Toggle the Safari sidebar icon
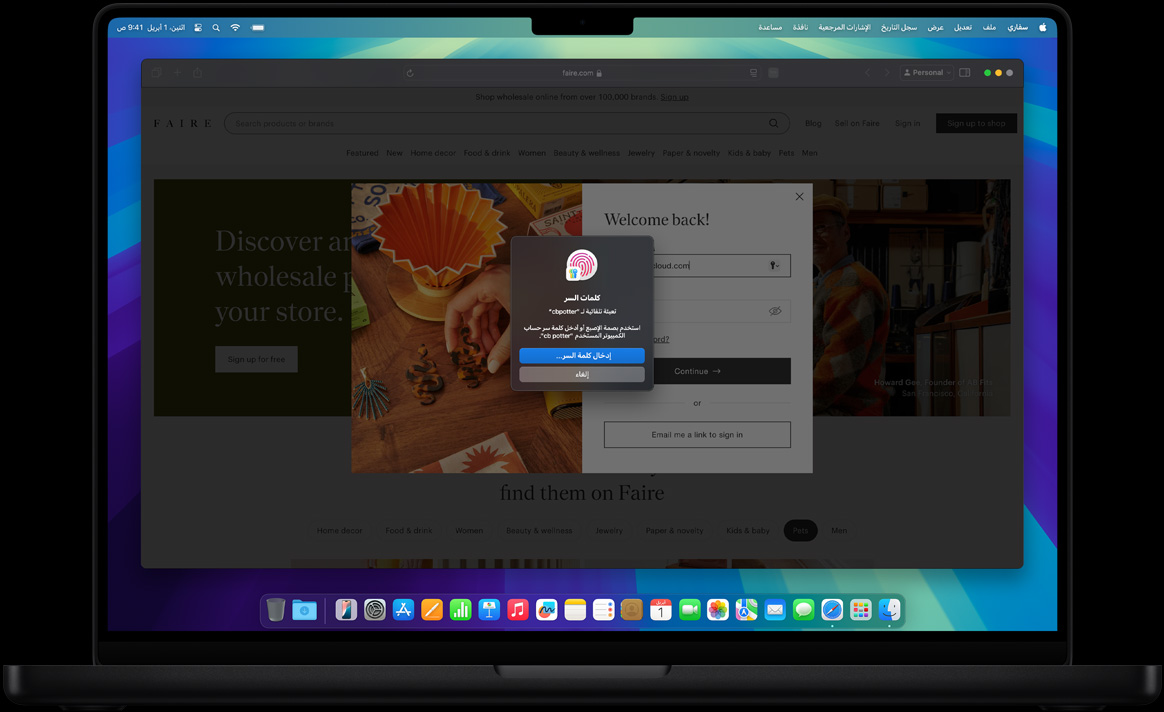1164x712 pixels. coord(964,73)
